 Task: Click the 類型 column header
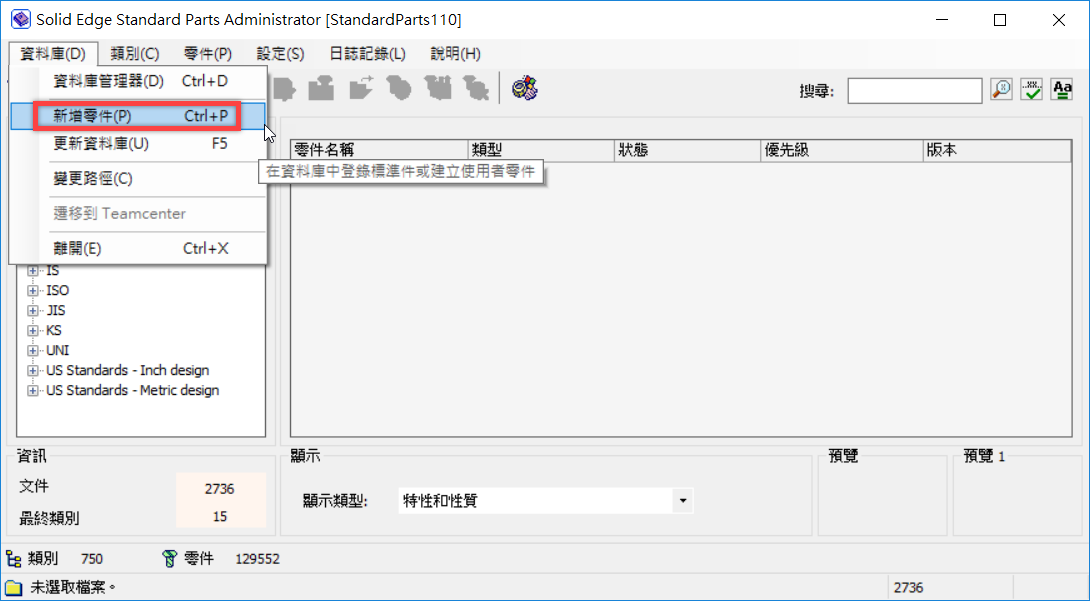[542, 151]
